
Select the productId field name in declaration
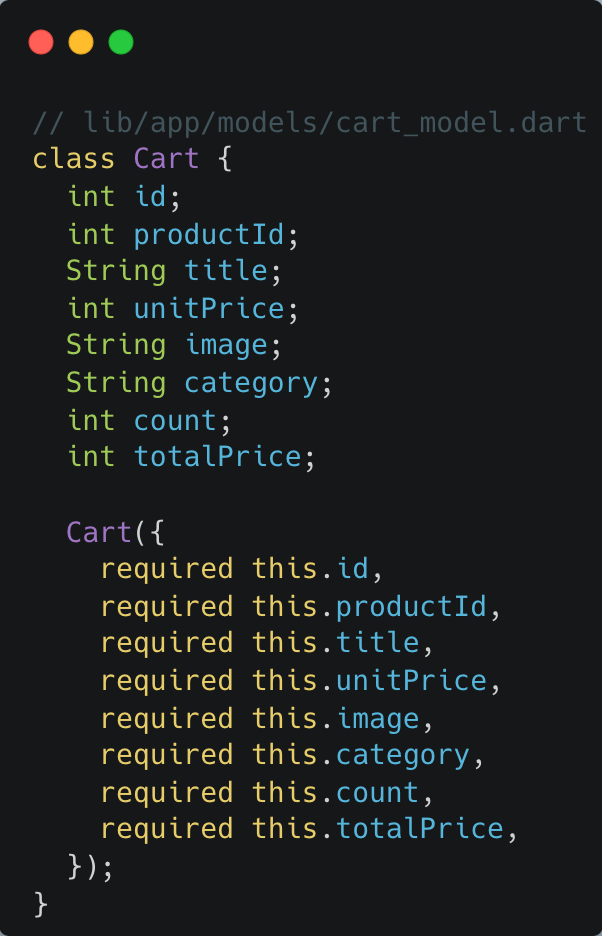tap(210, 234)
